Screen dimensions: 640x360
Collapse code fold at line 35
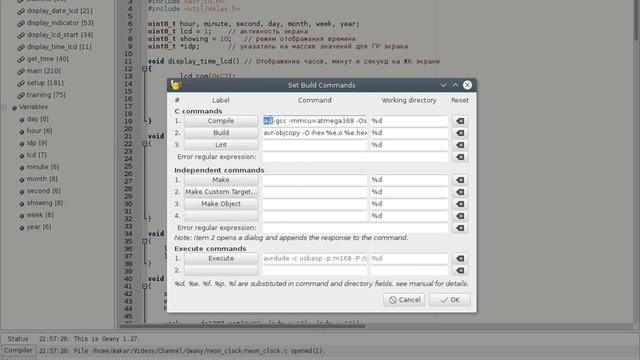(144, 241)
